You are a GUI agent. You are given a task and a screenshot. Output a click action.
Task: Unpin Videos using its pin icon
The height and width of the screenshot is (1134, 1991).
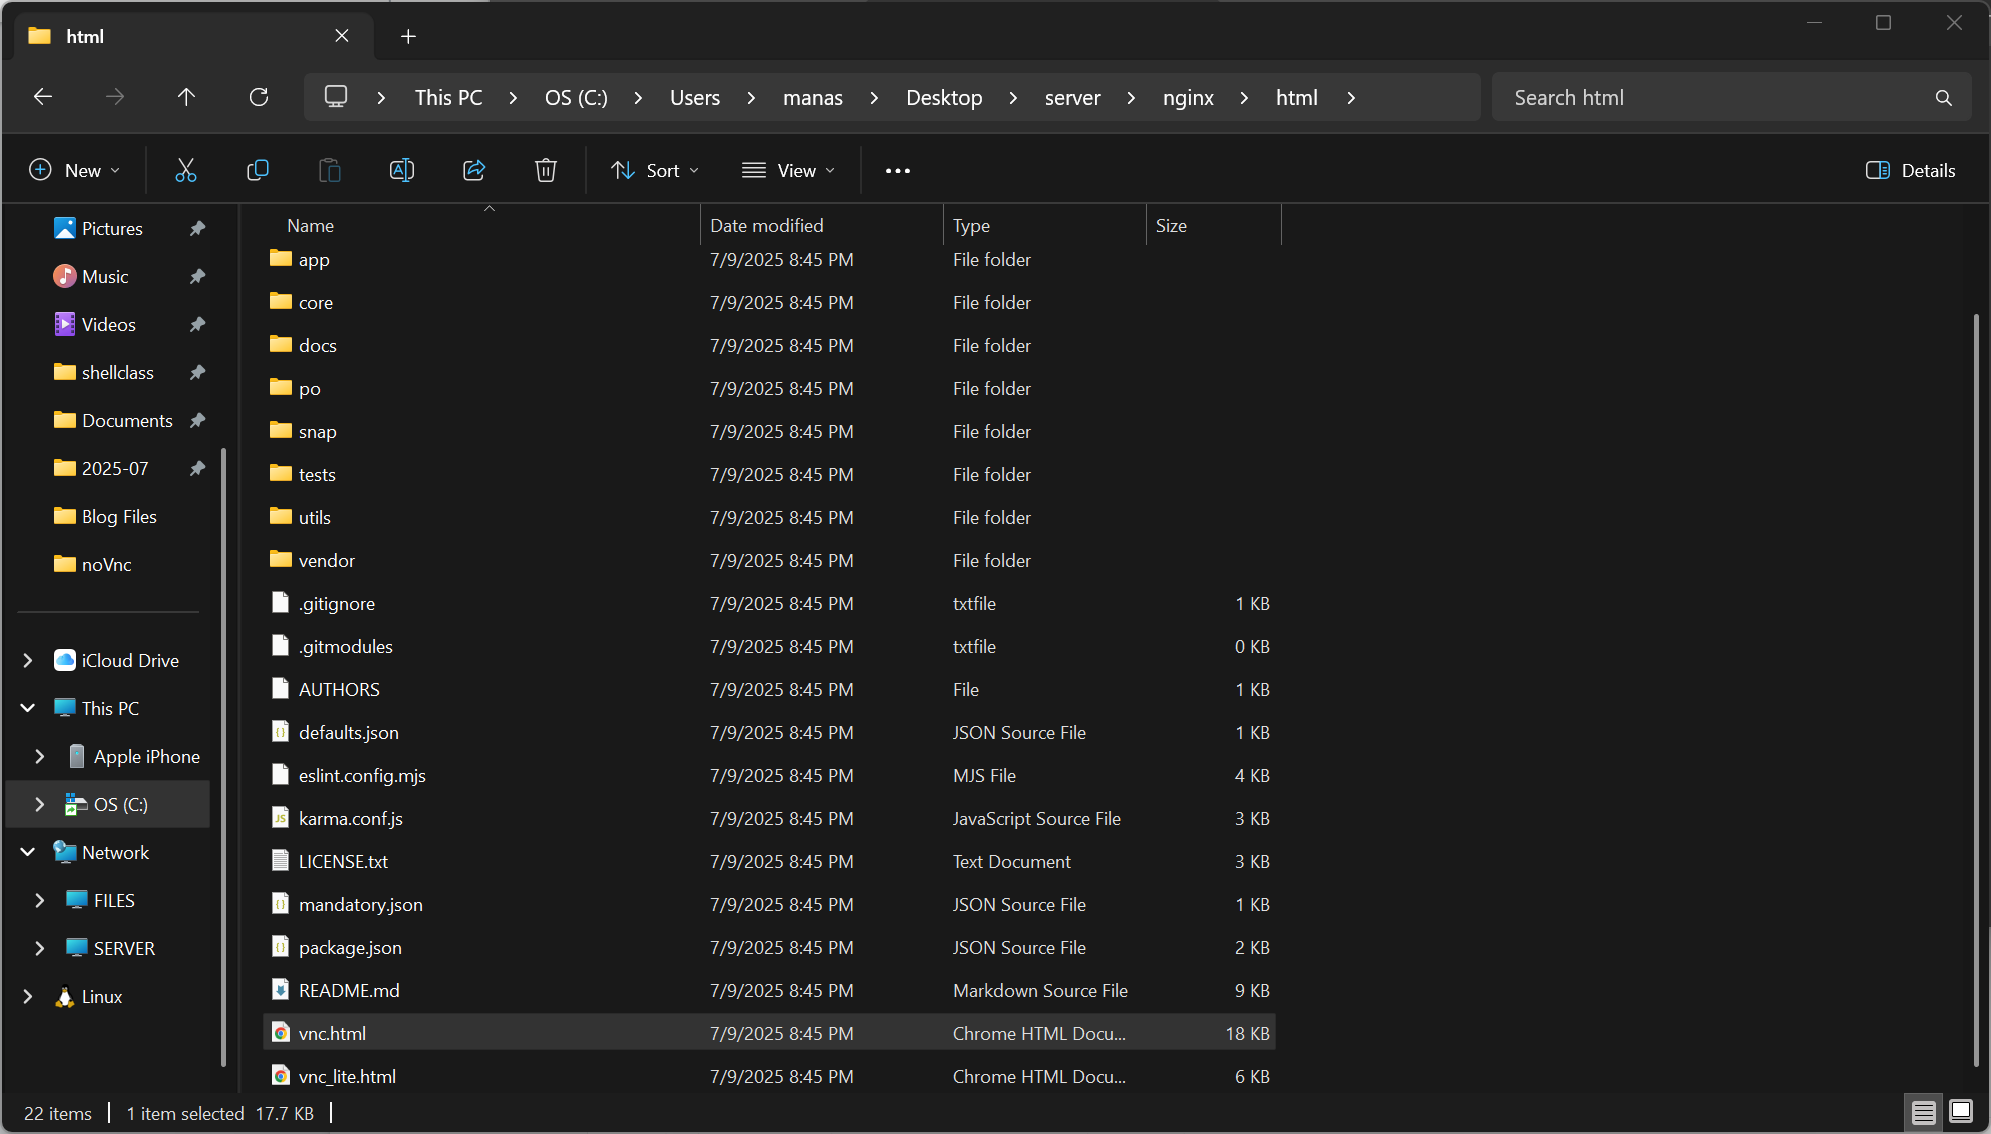pos(198,325)
